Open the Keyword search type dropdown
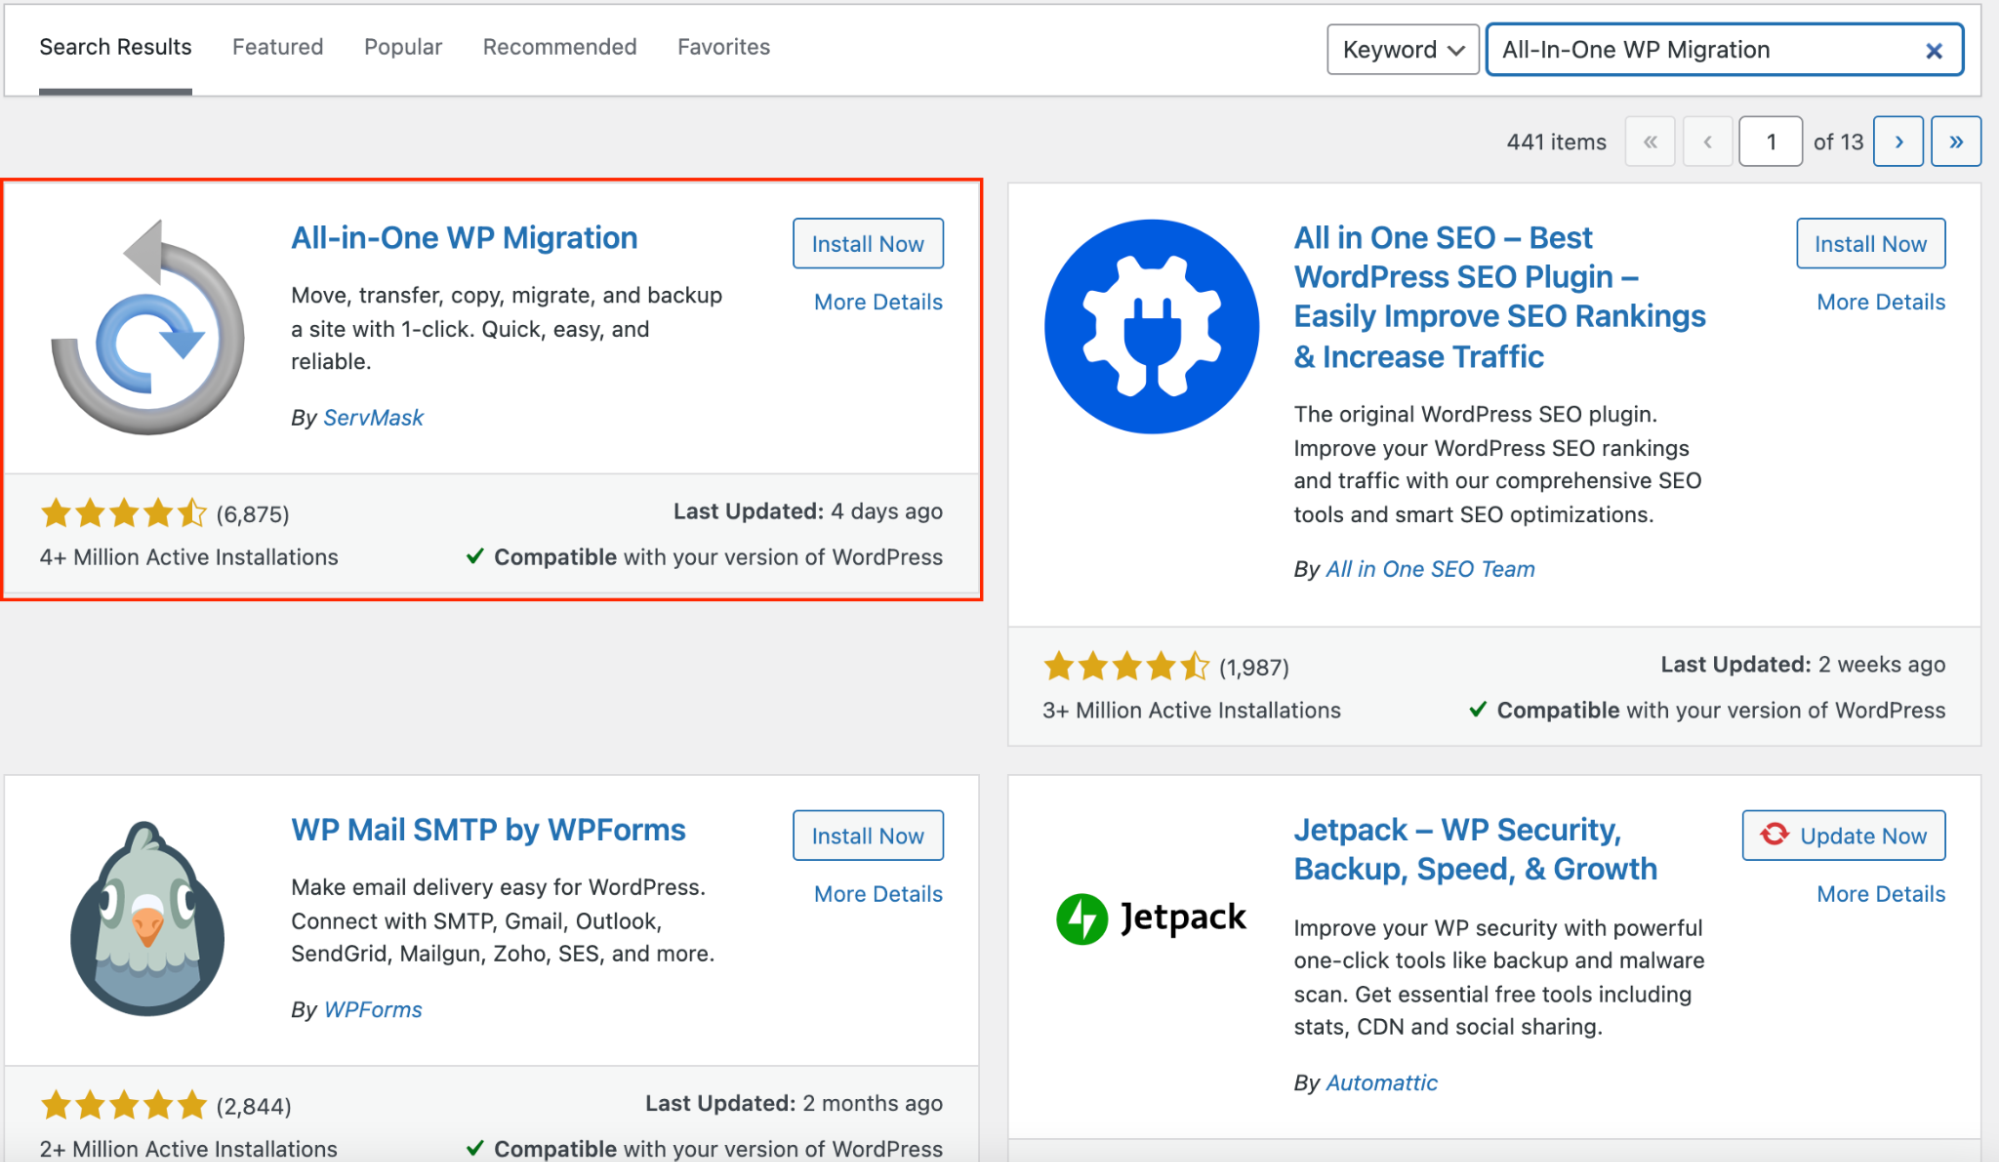Screen dimensions: 1999x1162 point(1402,49)
